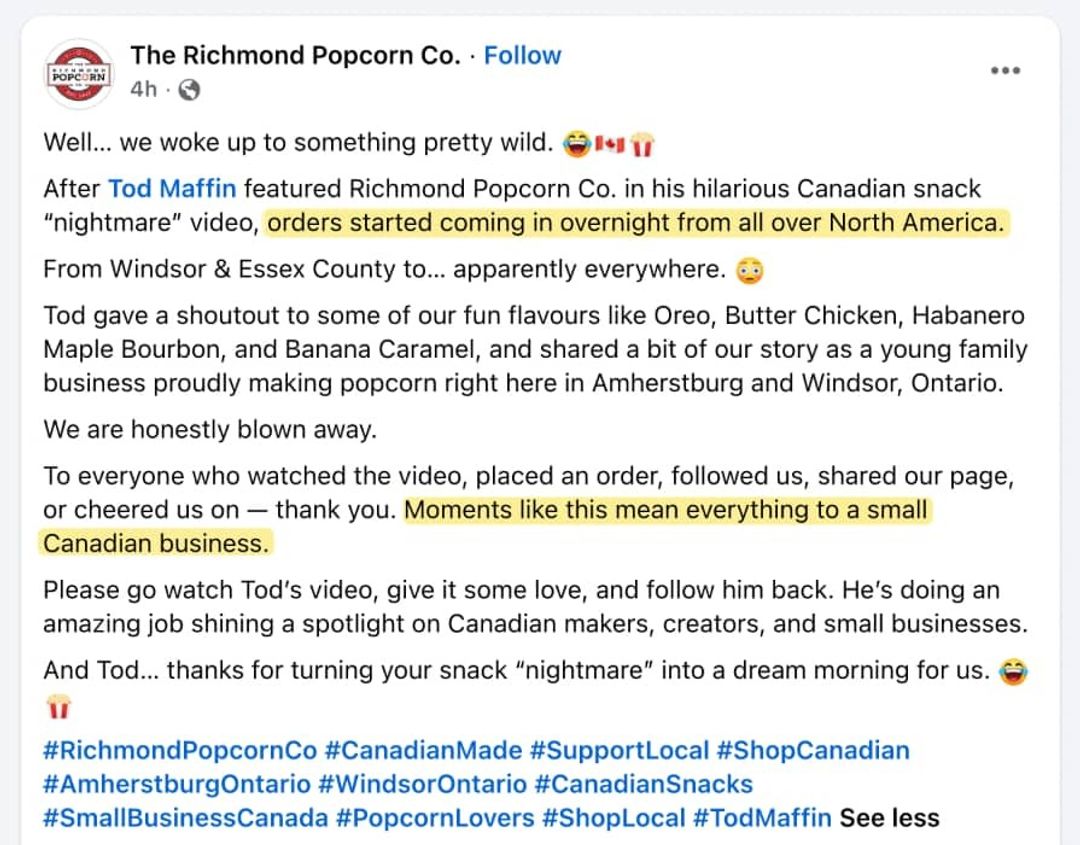The width and height of the screenshot is (1080, 845).
Task: Open the three-dot post options menu
Action: (1005, 70)
